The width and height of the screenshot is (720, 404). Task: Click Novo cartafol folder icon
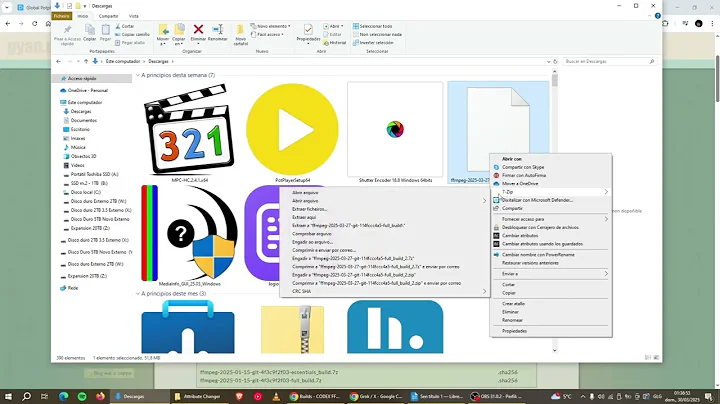240,30
